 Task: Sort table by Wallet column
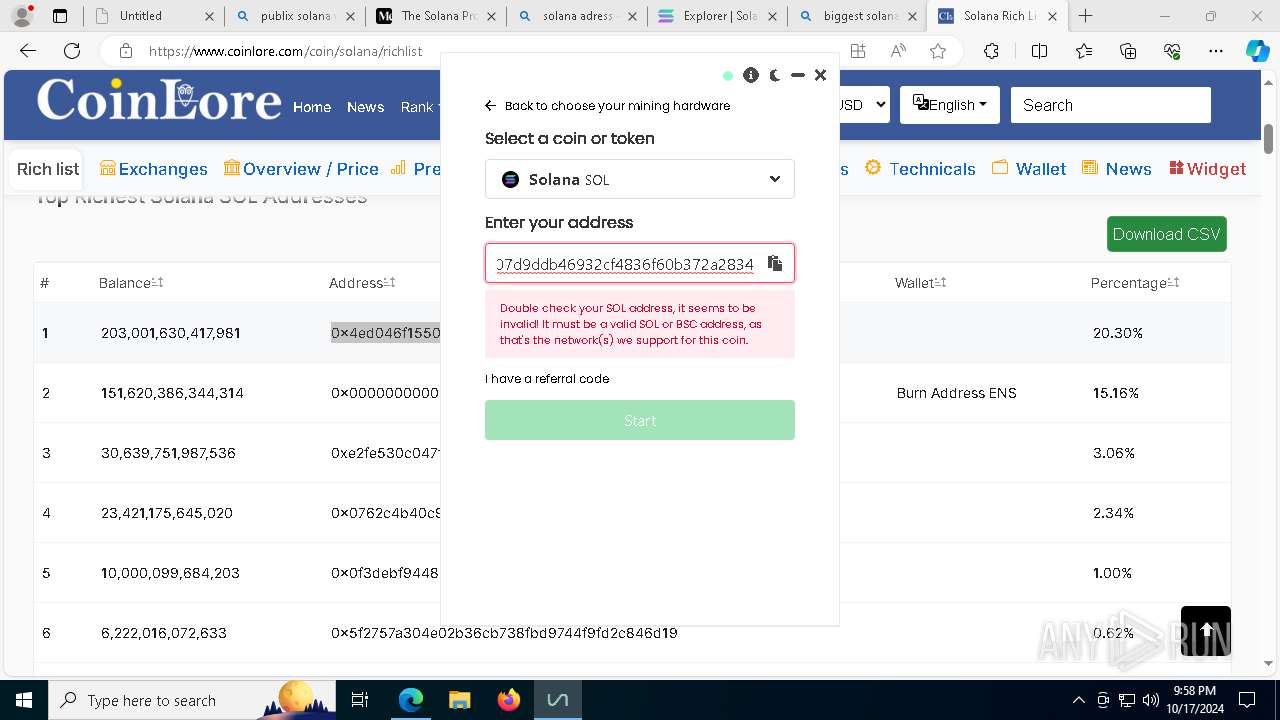(x=920, y=283)
